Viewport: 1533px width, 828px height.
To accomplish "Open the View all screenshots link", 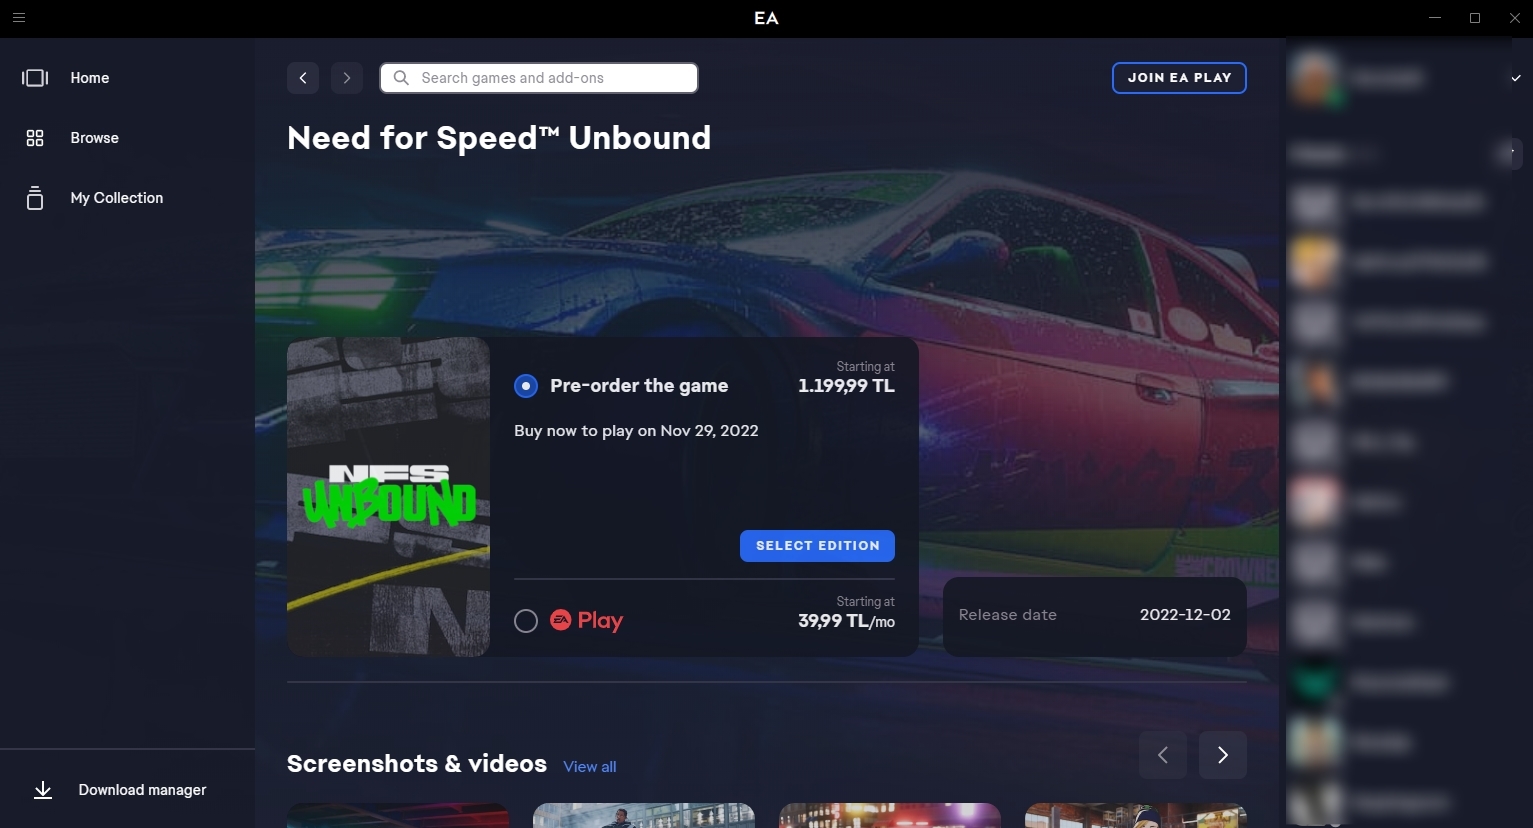I will tap(590, 767).
